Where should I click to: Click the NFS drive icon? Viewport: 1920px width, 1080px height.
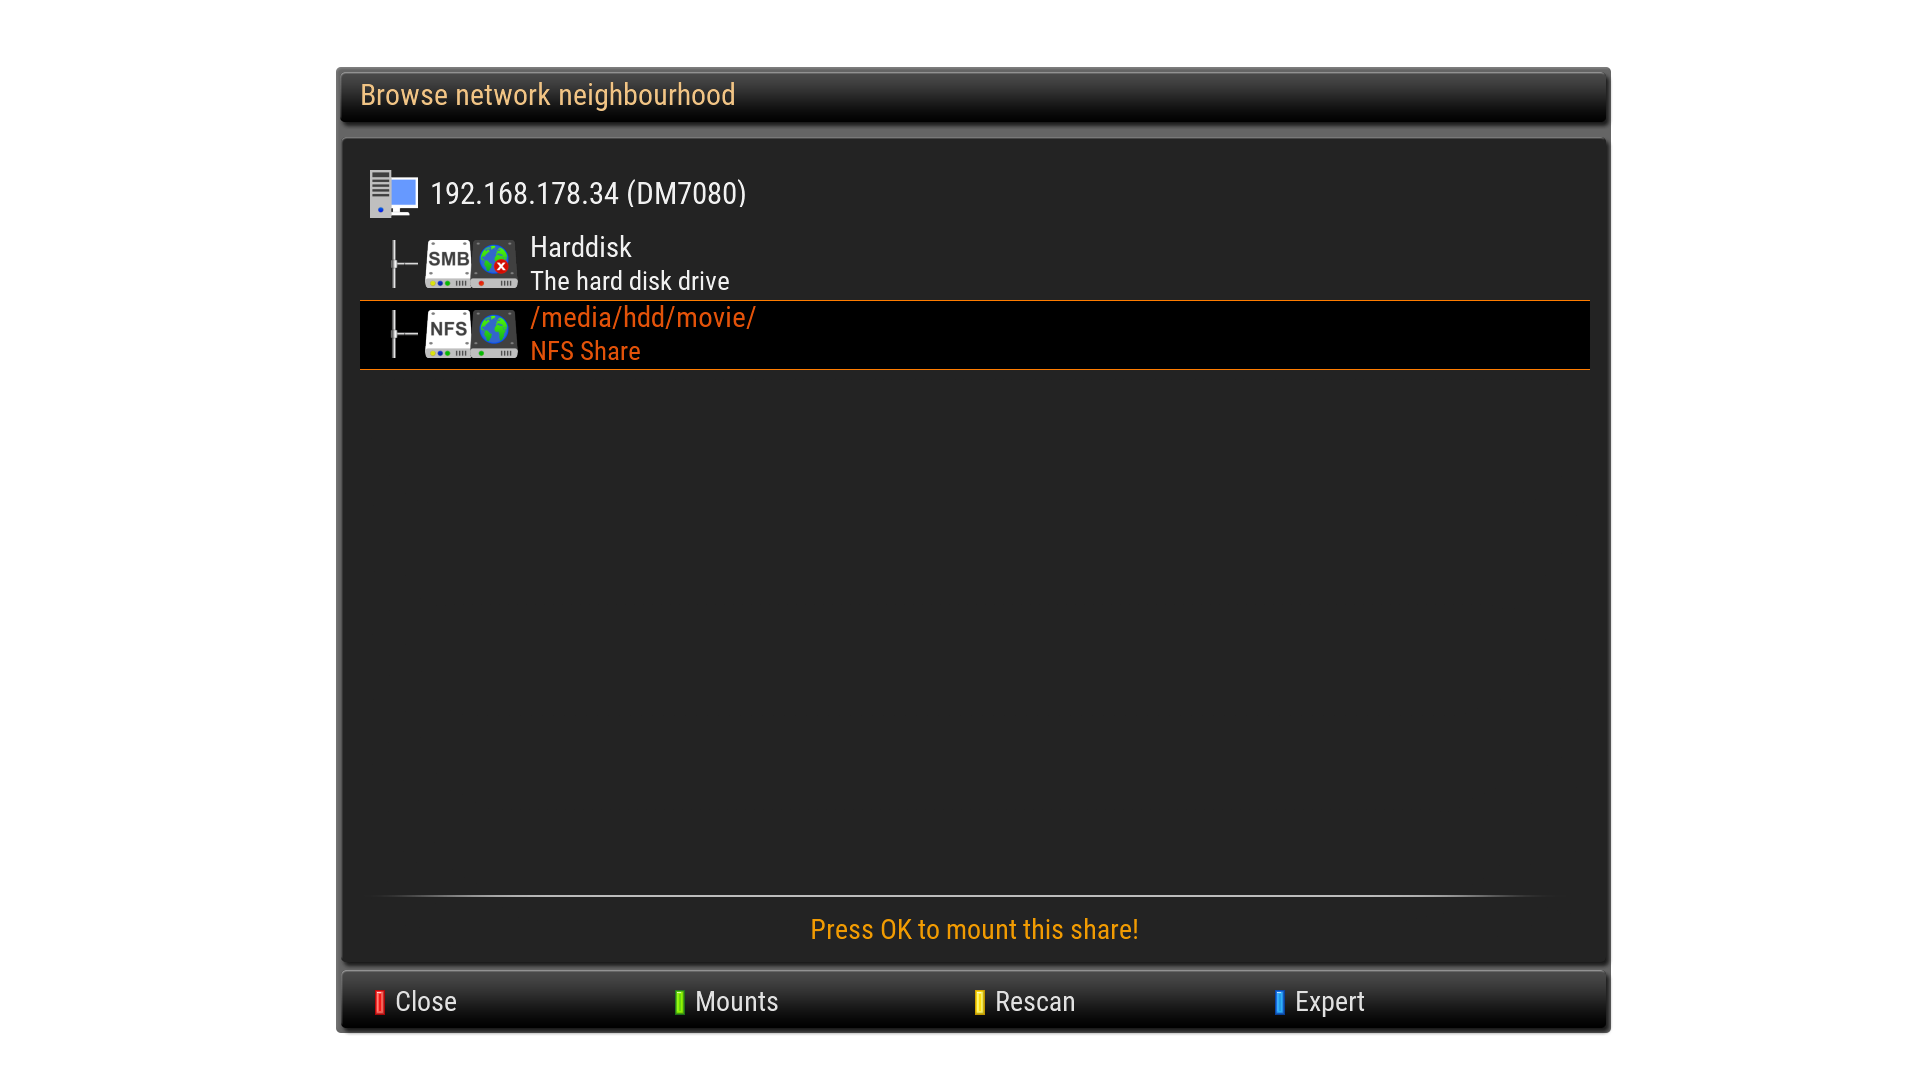[448, 334]
